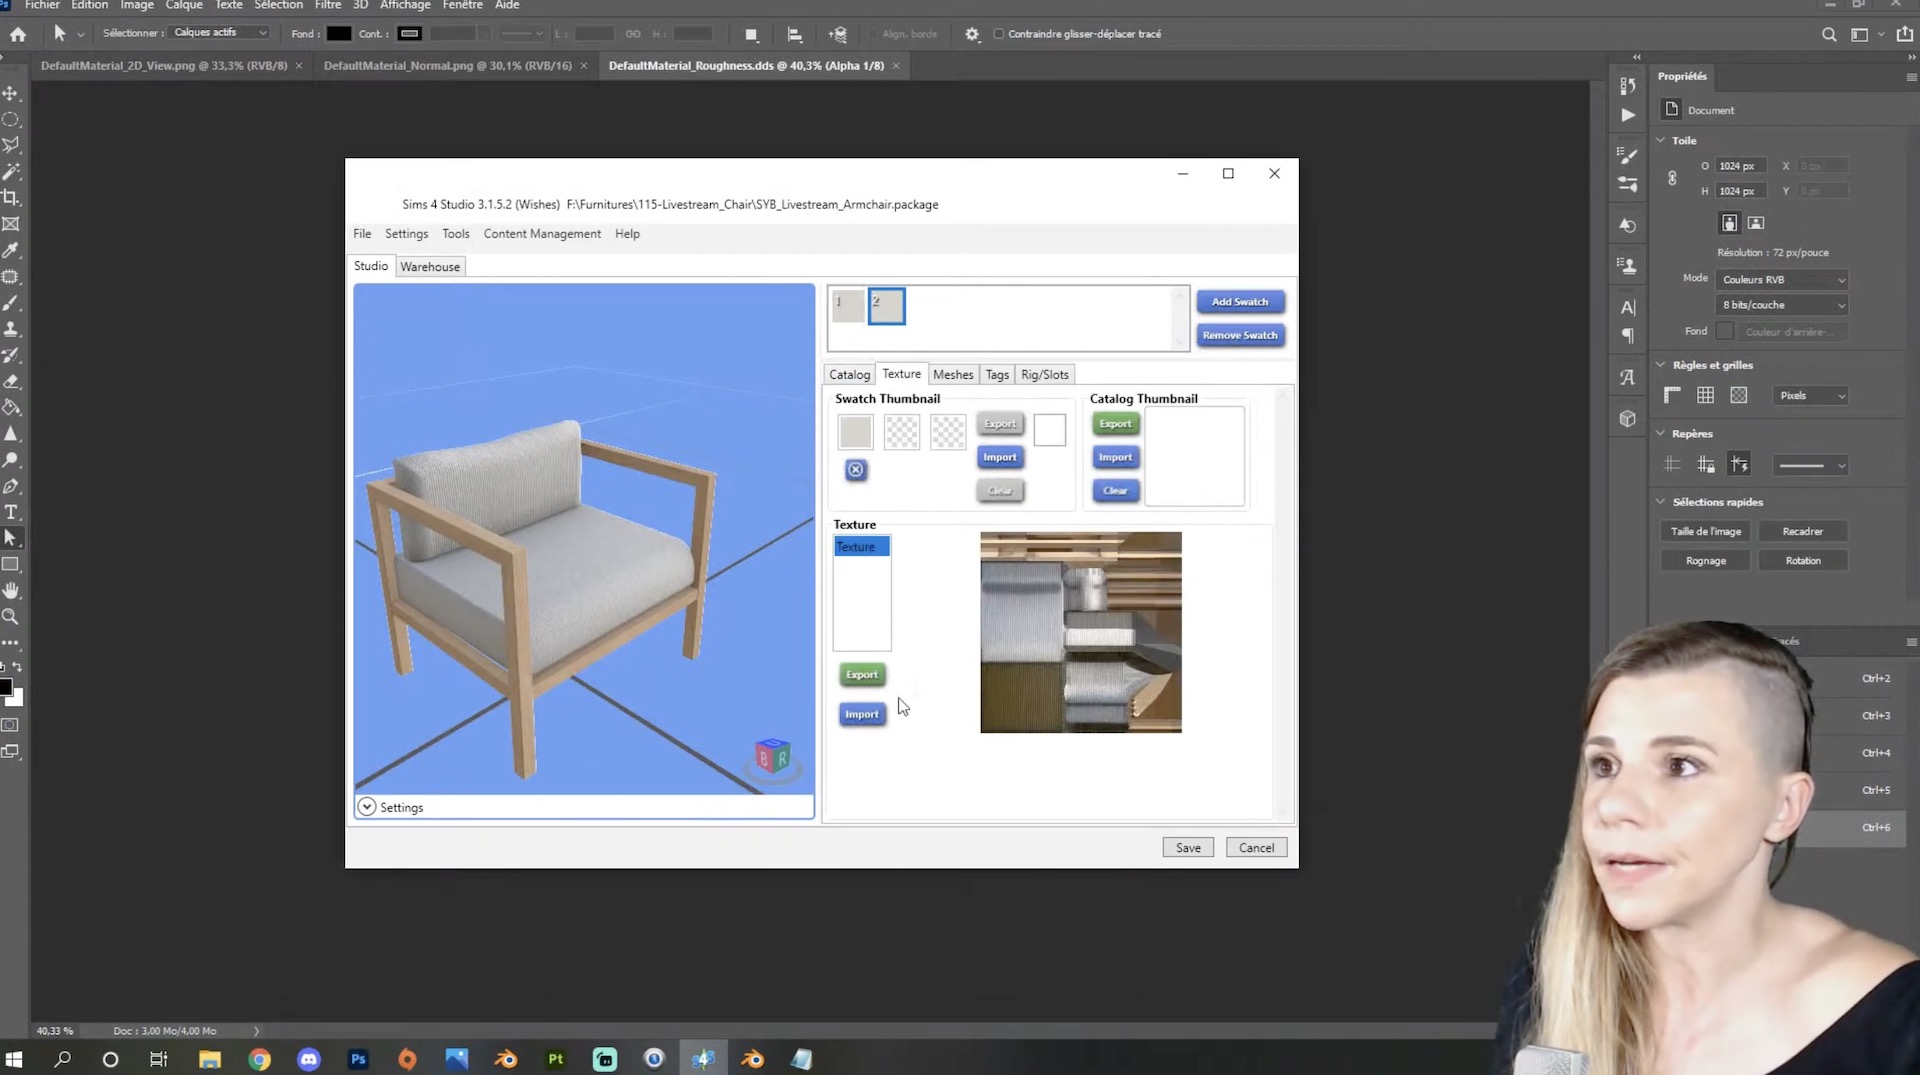
Task: Select swatch number 1
Action: tap(848, 306)
